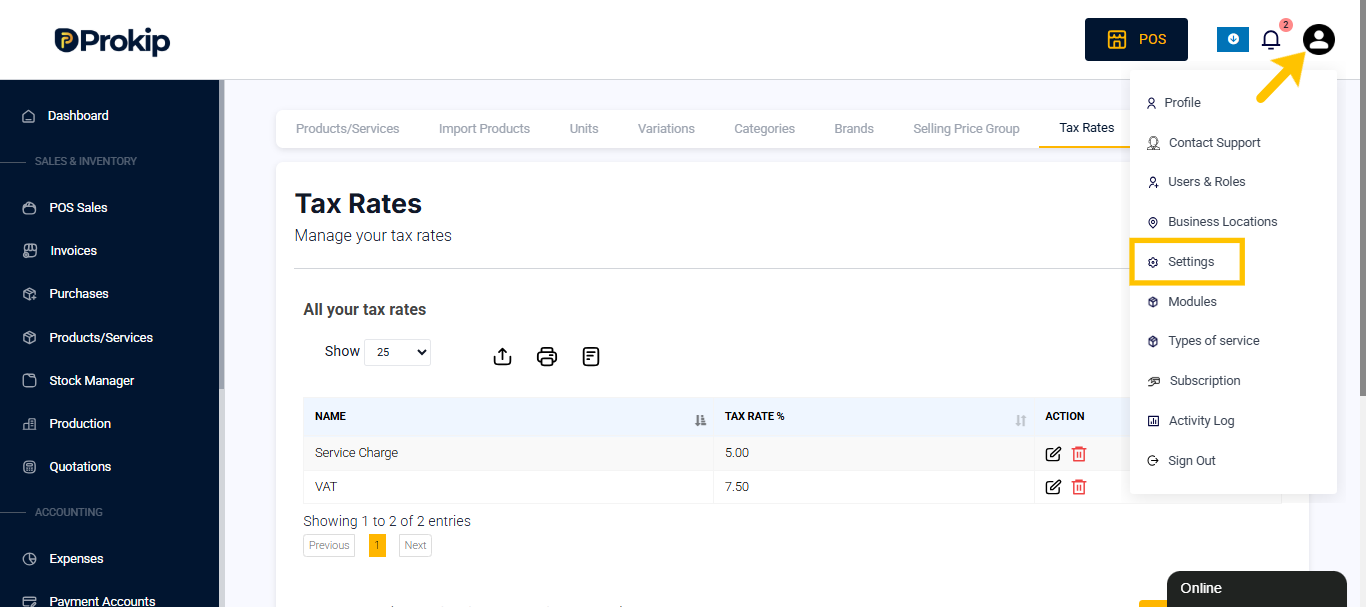The height and width of the screenshot is (607, 1366).
Task: Click the Next pagination button
Action: 415,545
